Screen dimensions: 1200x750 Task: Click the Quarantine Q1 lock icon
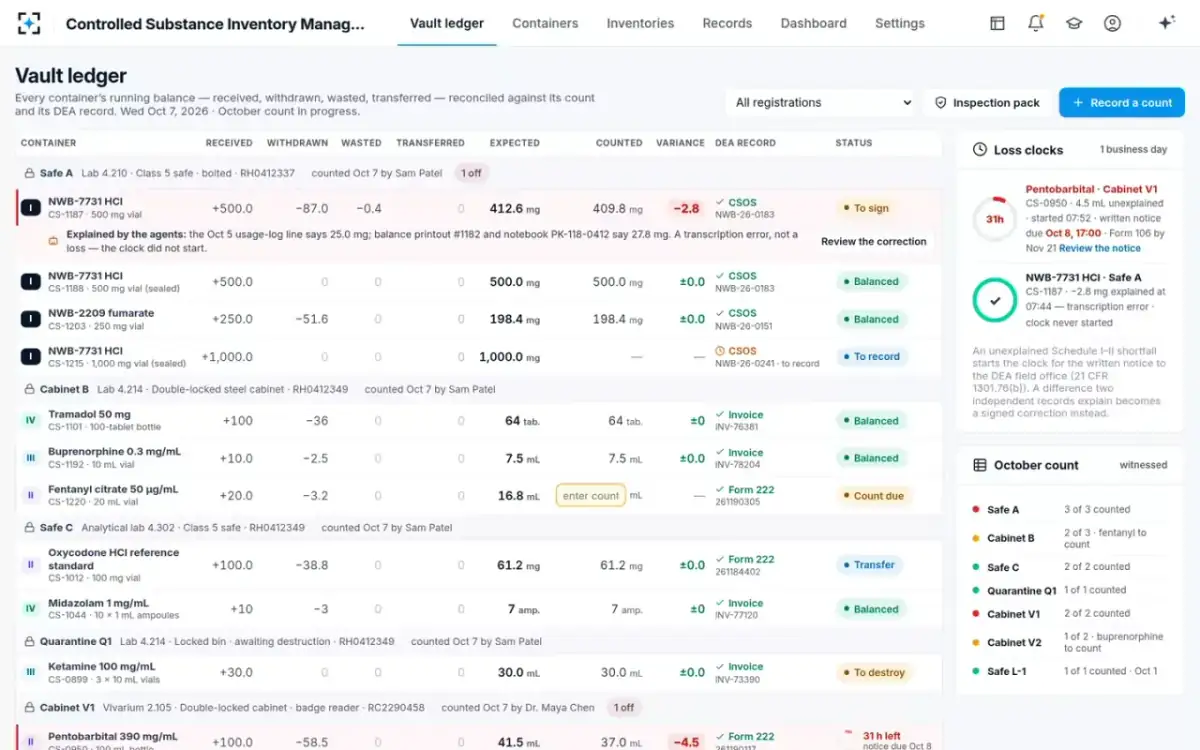pyautogui.click(x=29, y=641)
